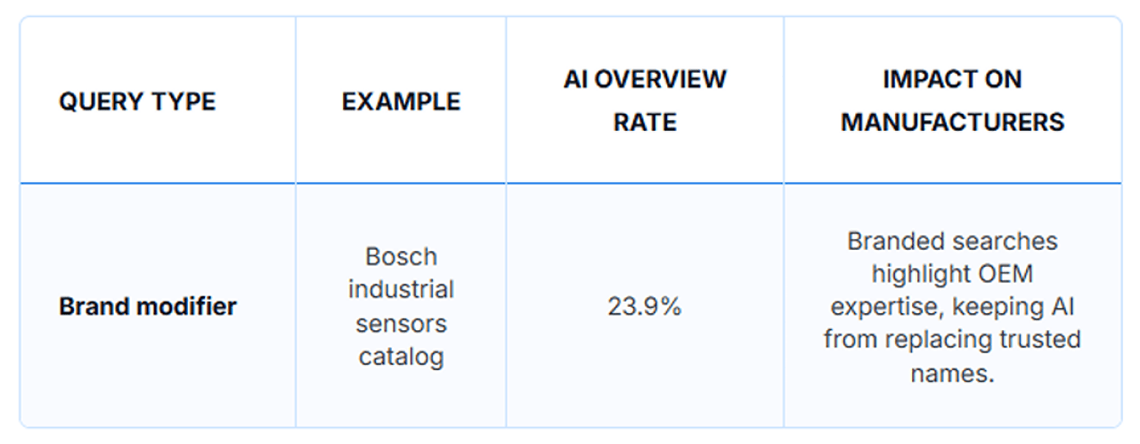Click the EXAMPLE column header
1140x444 pixels.
tap(401, 102)
